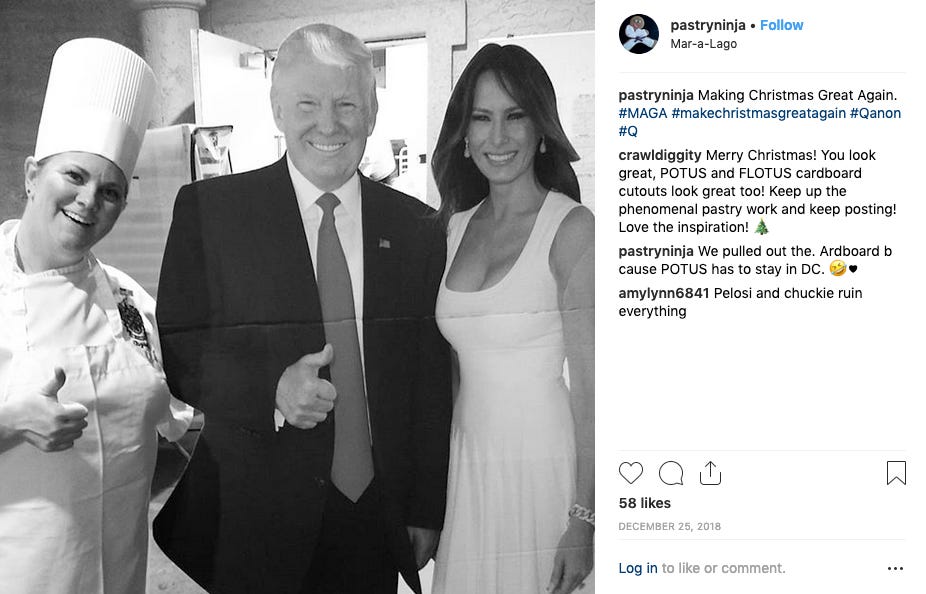This screenshot has height=594, width=926.
Task: Follow the pastryninja account
Action: coord(781,25)
